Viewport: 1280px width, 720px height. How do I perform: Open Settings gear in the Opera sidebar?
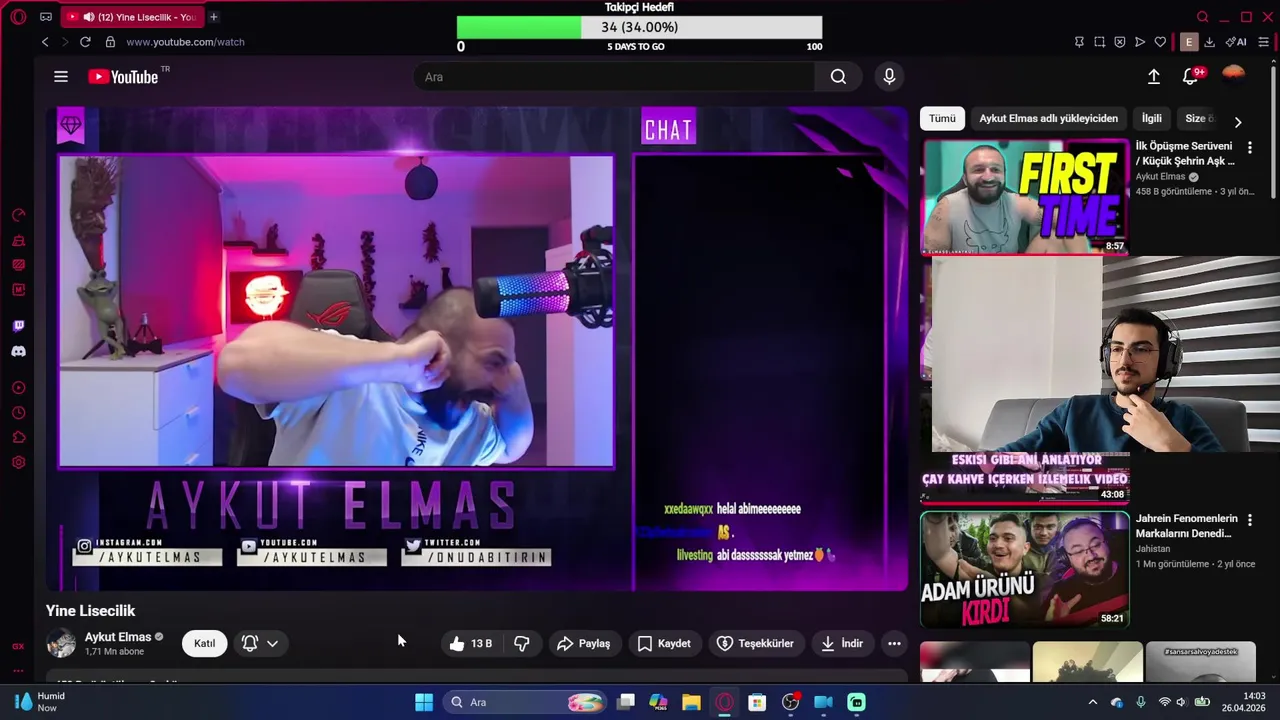[x=18, y=463]
